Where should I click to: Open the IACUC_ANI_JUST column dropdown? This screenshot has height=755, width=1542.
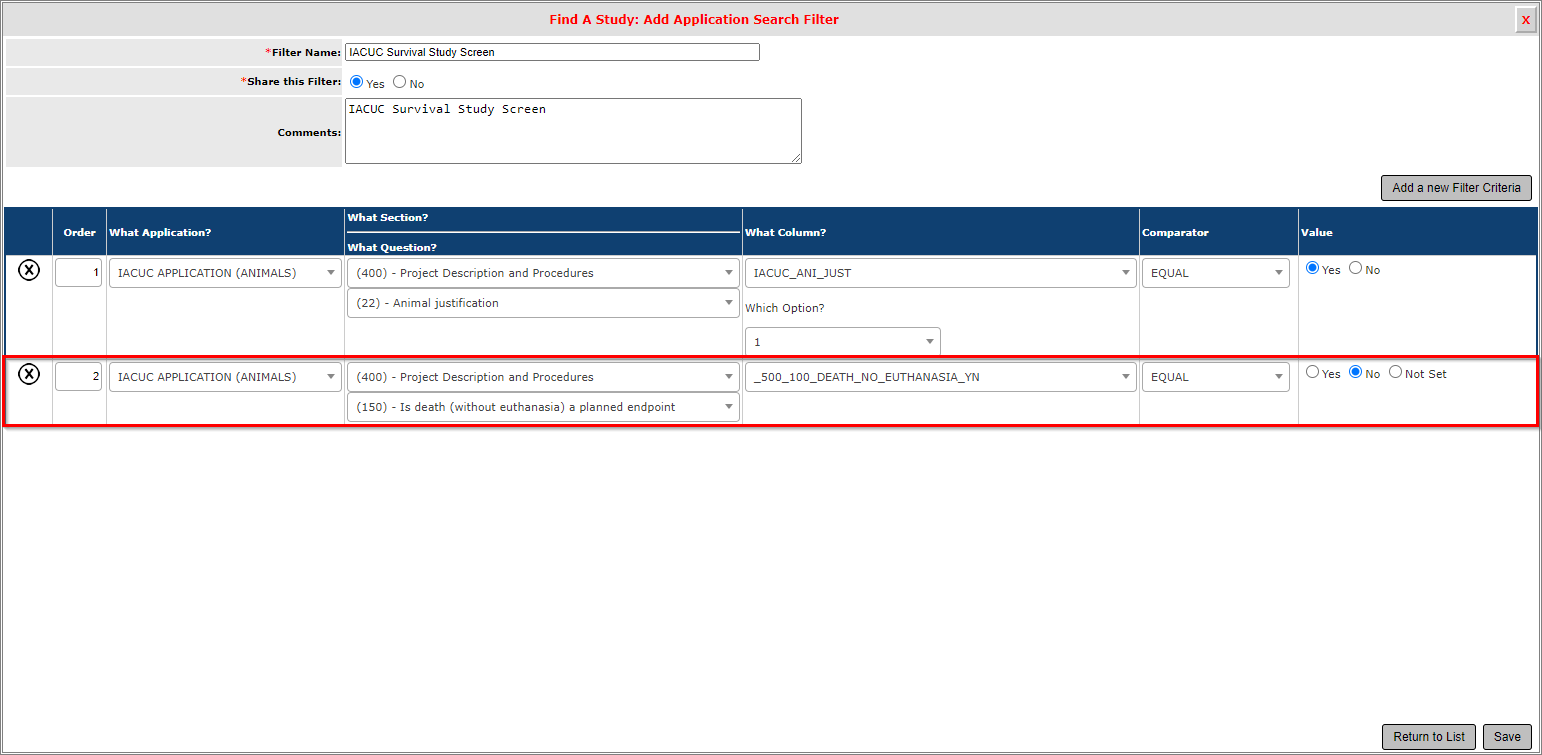click(x=940, y=273)
